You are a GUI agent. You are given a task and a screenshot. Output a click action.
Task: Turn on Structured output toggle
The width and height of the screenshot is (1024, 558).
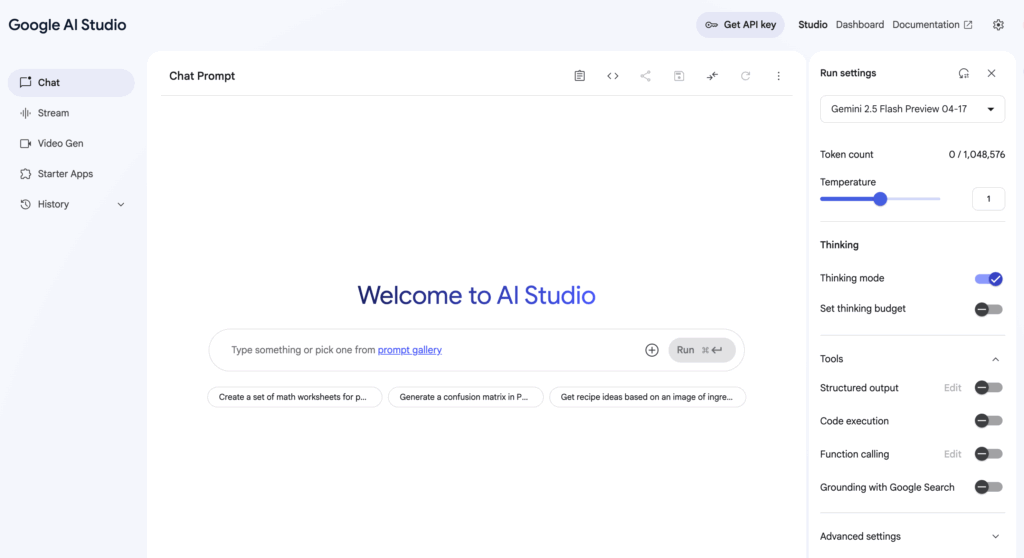(x=989, y=387)
